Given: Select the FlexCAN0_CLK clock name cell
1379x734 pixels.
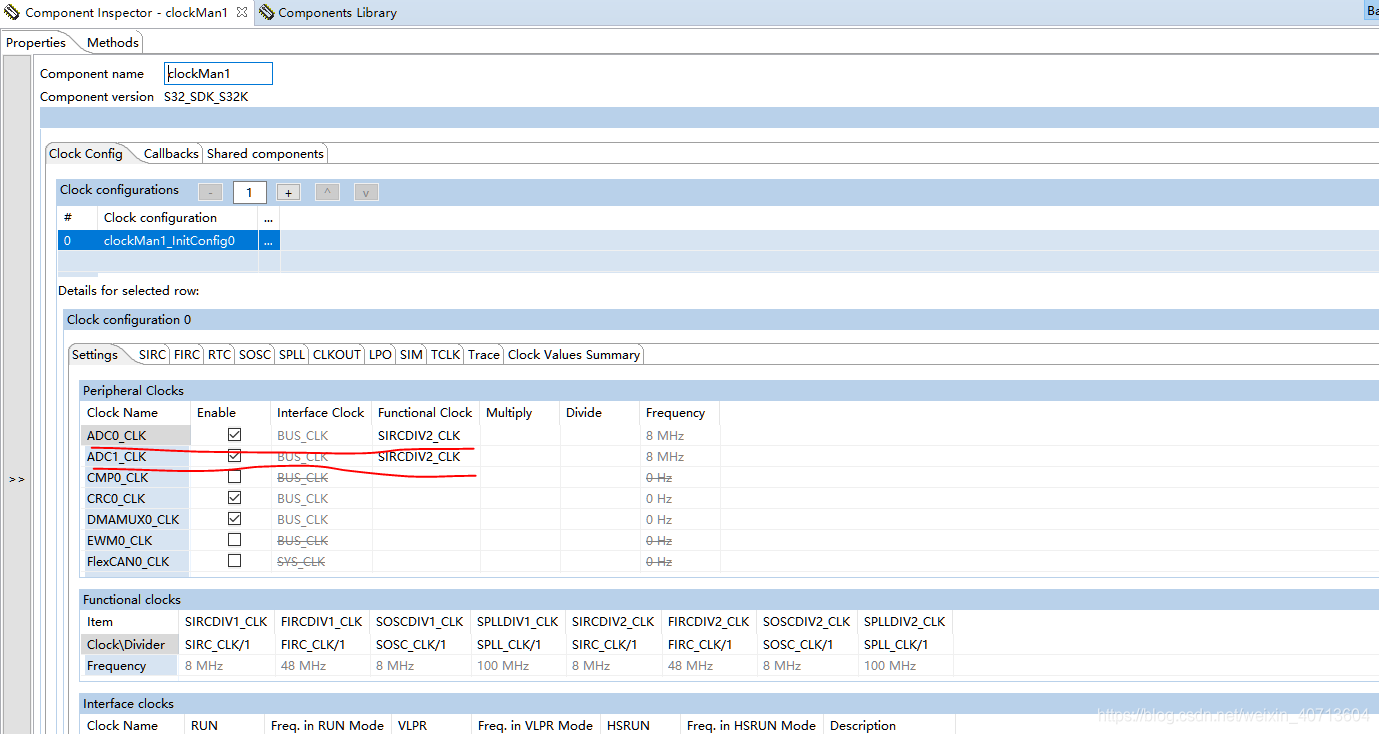Looking at the screenshot, I should pyautogui.click(x=135, y=561).
